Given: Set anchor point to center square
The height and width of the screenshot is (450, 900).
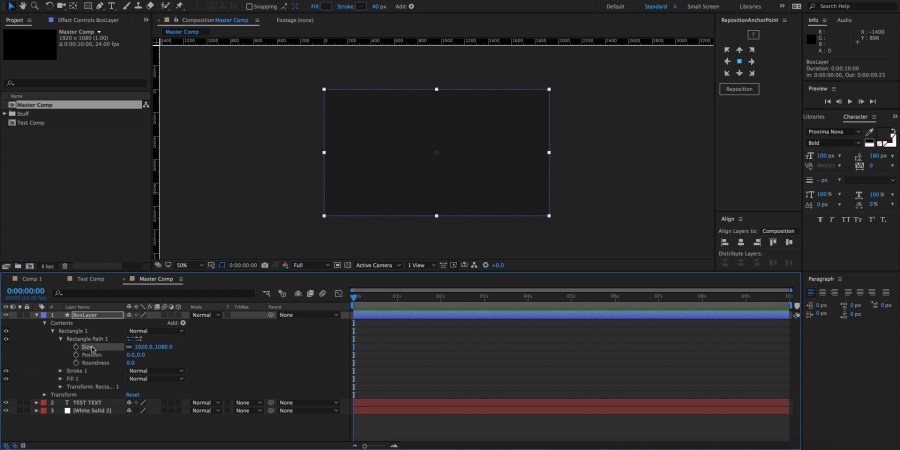Looking at the screenshot, I should (739, 61).
